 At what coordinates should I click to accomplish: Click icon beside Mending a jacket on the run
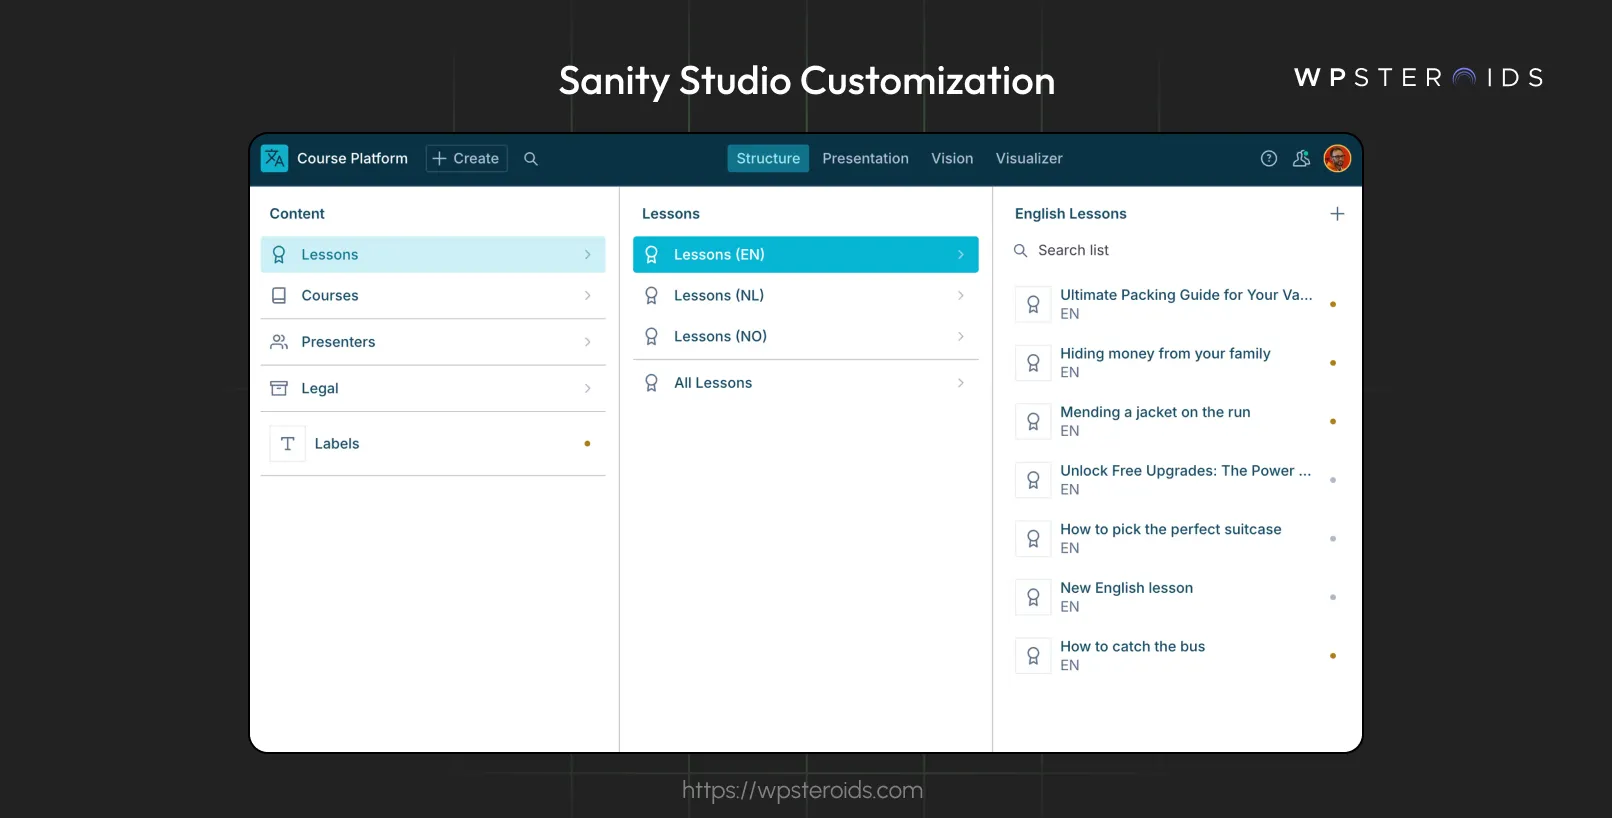(x=1033, y=421)
